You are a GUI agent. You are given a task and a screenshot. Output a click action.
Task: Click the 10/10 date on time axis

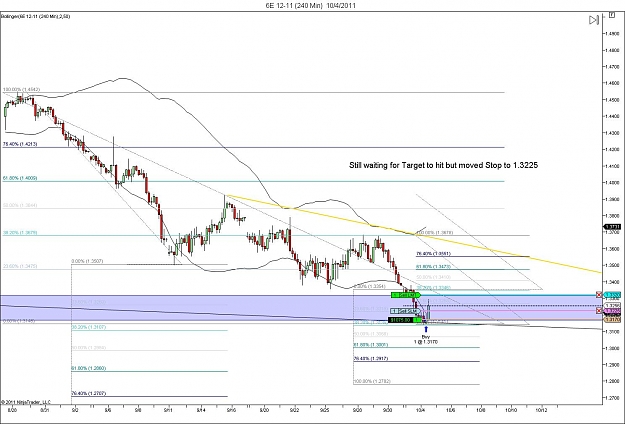click(x=511, y=409)
